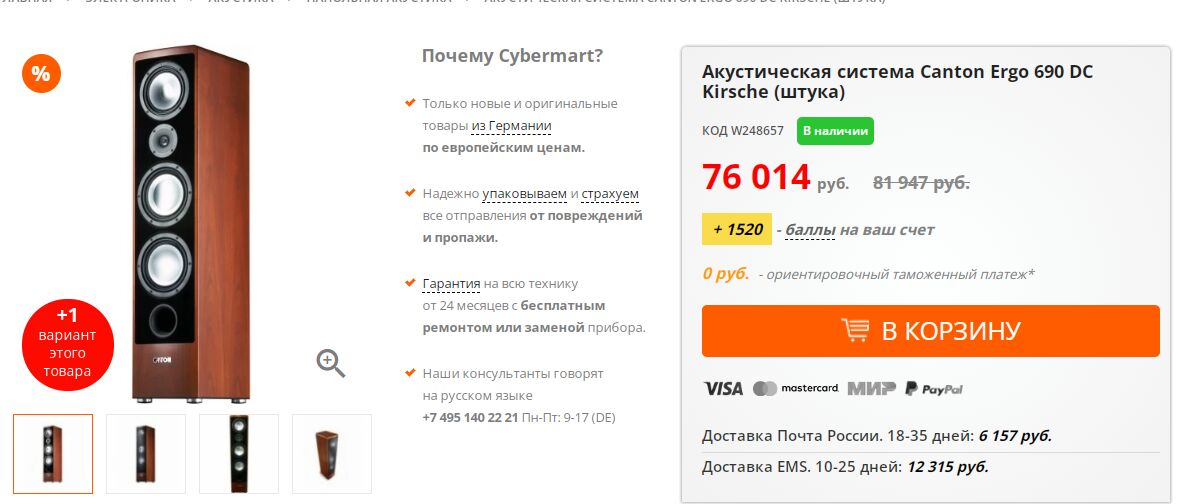Click the shopping cart icon in orange button
The image size is (1187, 504).
pos(855,331)
